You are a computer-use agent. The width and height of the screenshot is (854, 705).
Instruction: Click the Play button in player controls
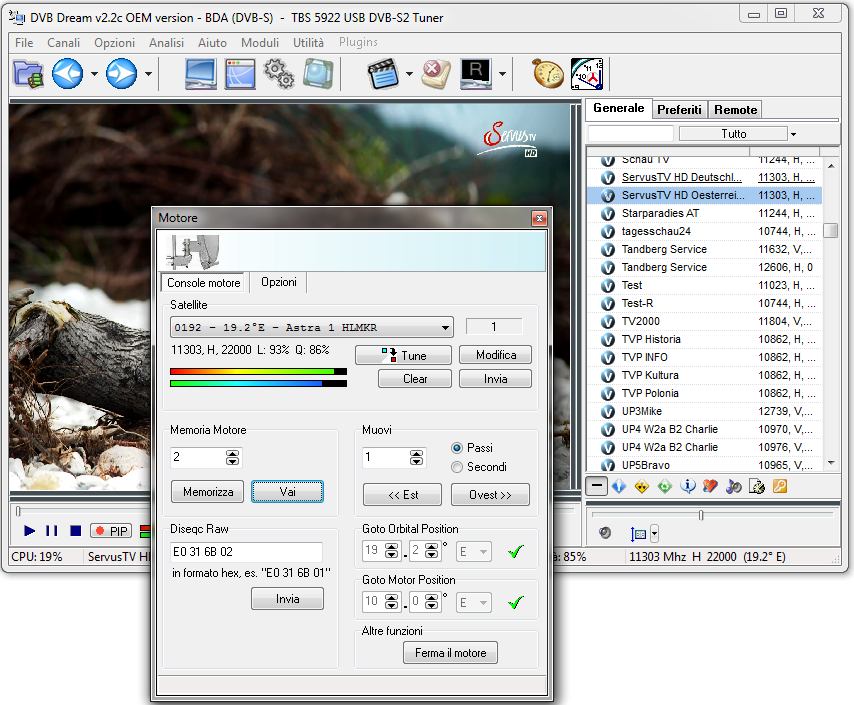pos(29,531)
